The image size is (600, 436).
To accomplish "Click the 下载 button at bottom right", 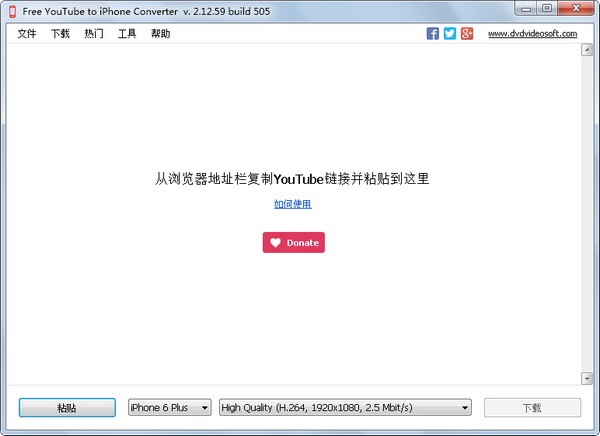I will click(x=532, y=408).
